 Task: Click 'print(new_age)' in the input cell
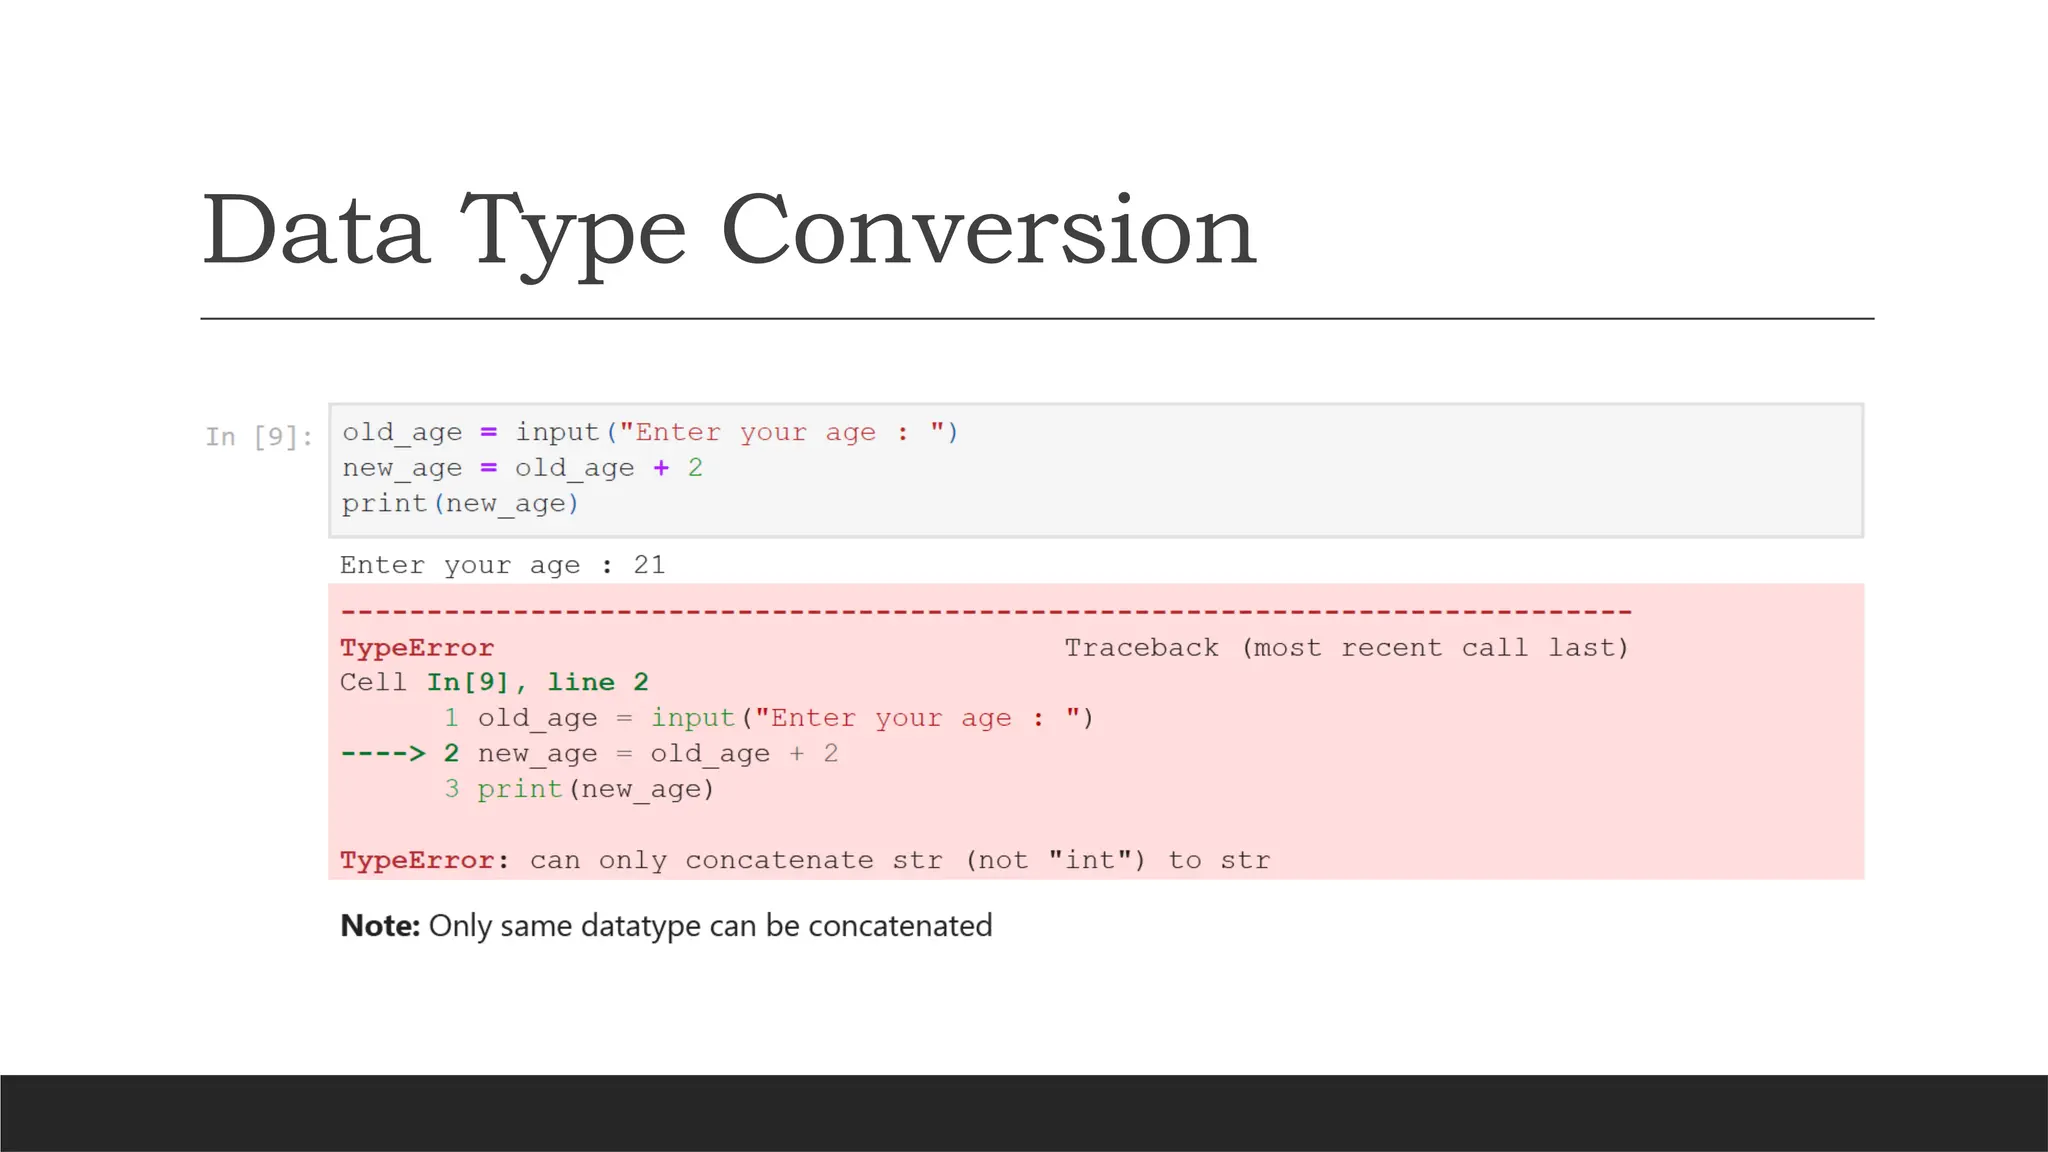pos(460,503)
